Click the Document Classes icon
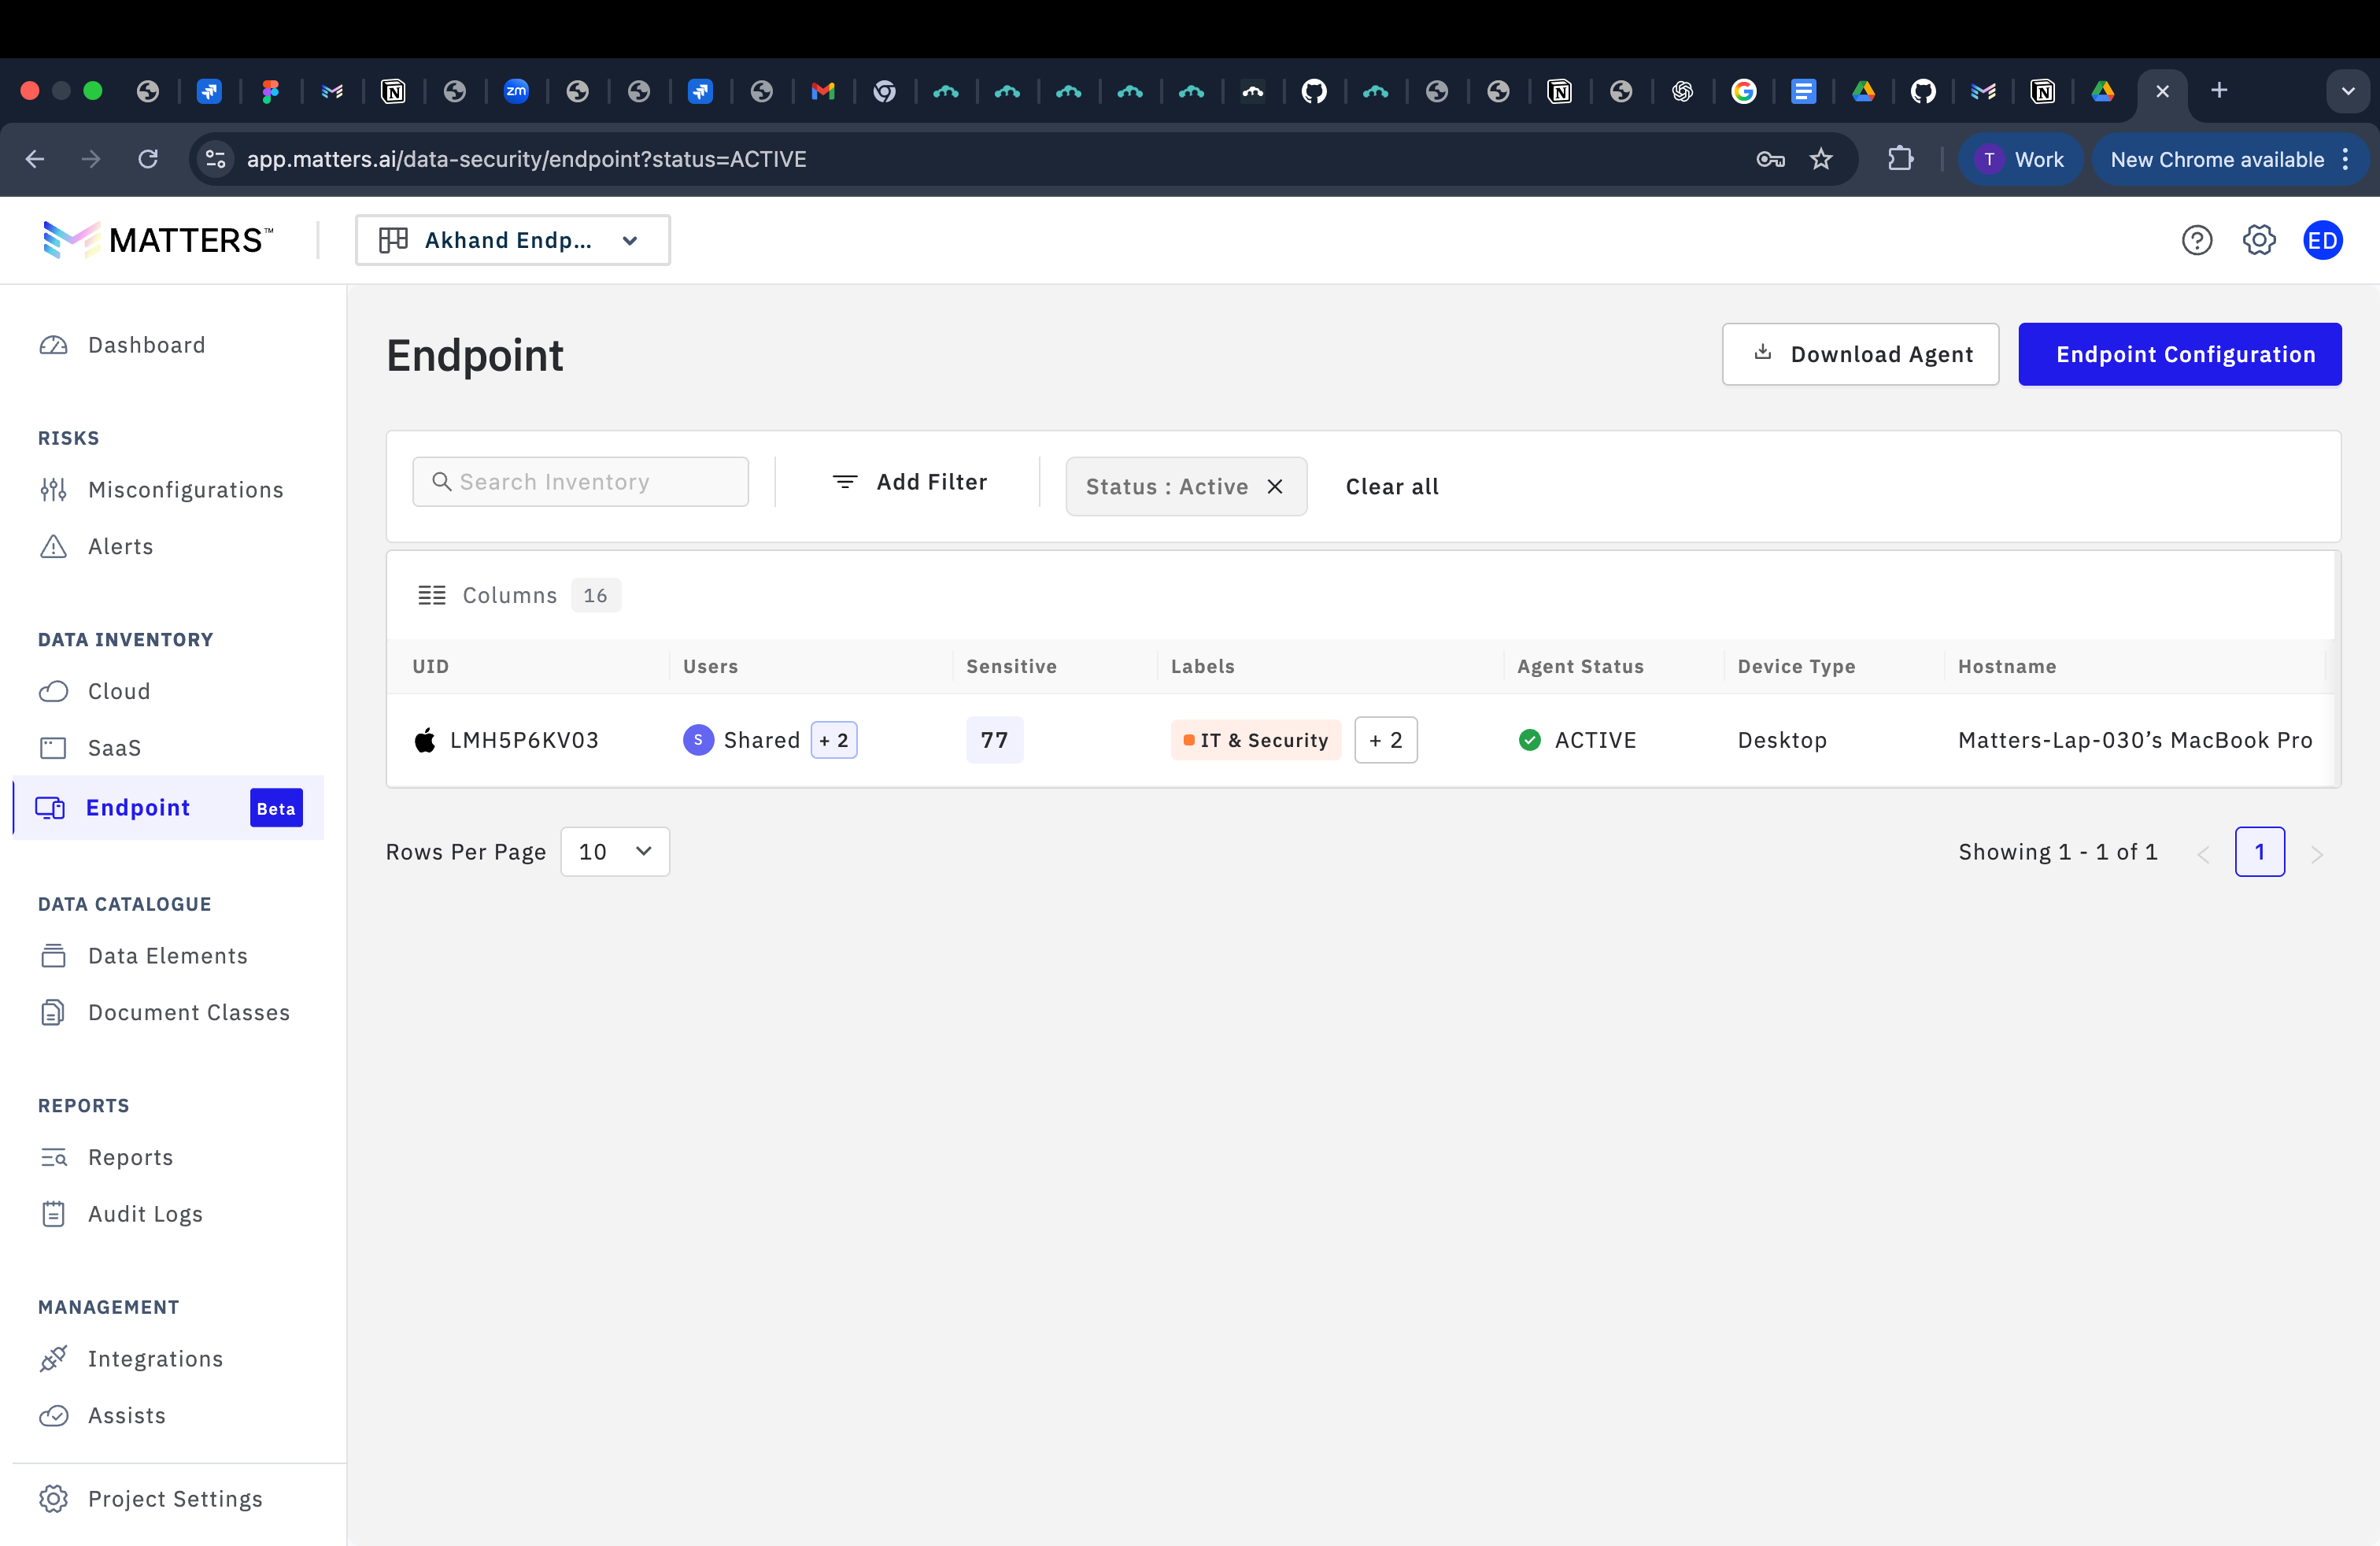 pos(53,1012)
